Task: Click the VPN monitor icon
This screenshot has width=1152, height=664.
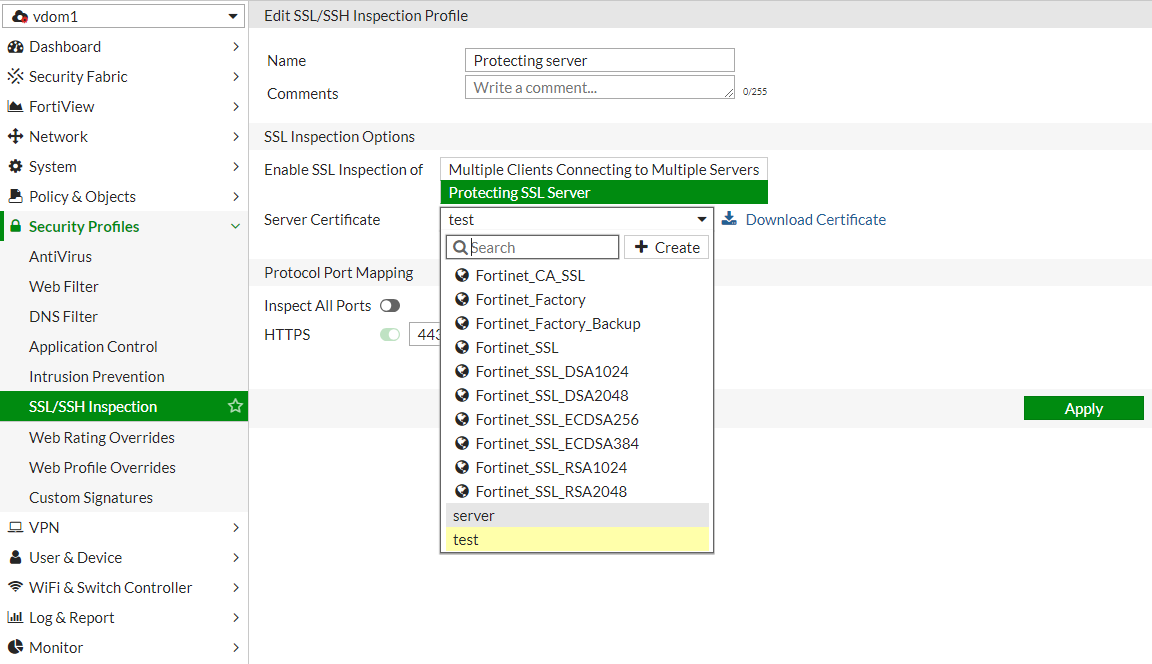Action: tap(15, 527)
